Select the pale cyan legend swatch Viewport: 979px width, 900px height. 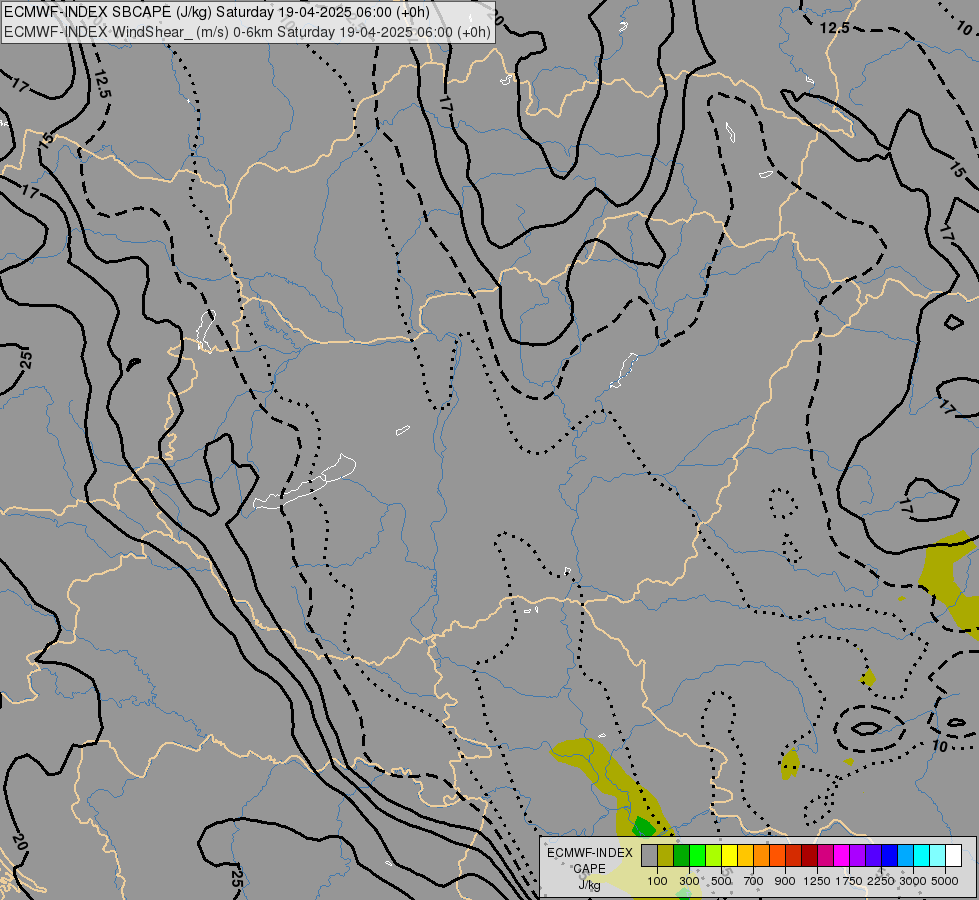click(938, 855)
